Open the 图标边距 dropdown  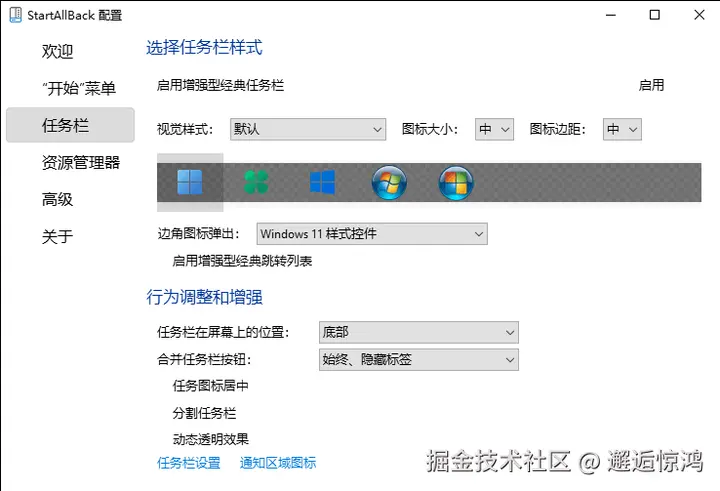[x=622, y=130]
